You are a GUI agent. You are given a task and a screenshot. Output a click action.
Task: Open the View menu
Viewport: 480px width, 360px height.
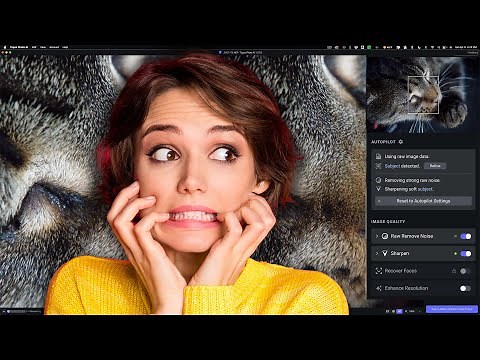coord(43,47)
